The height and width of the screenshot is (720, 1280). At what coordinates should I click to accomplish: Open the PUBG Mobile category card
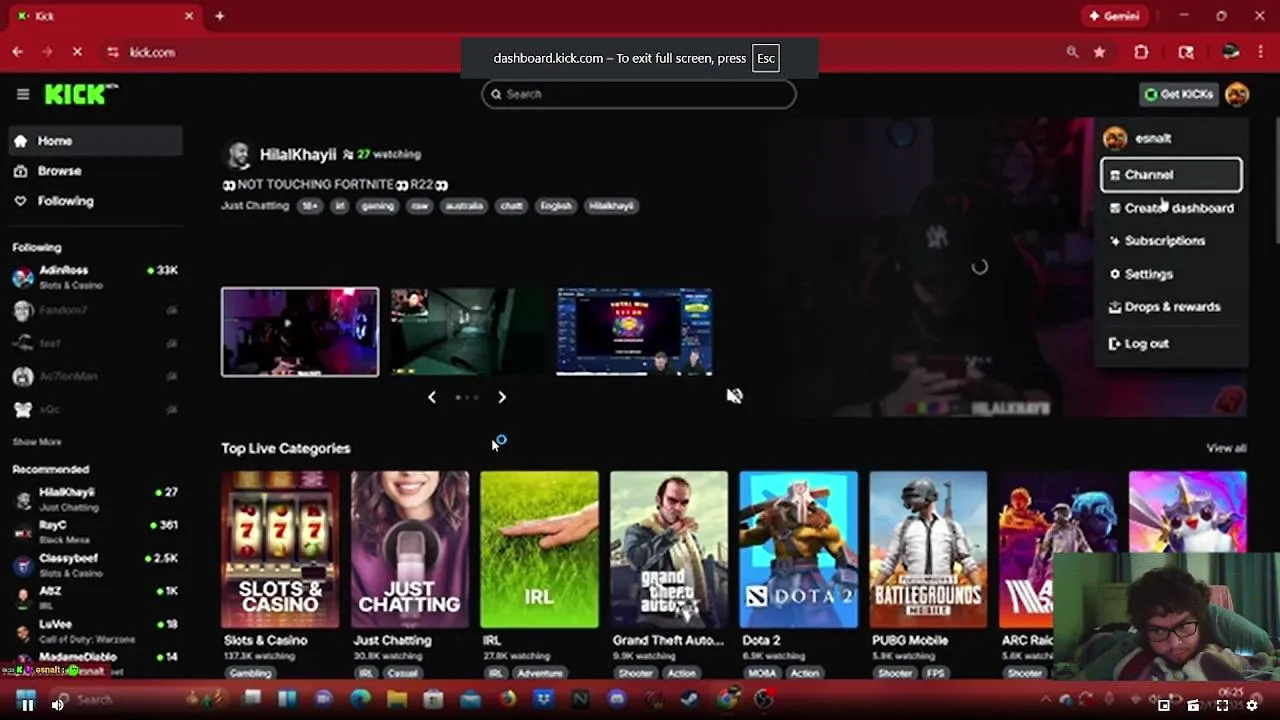(928, 550)
